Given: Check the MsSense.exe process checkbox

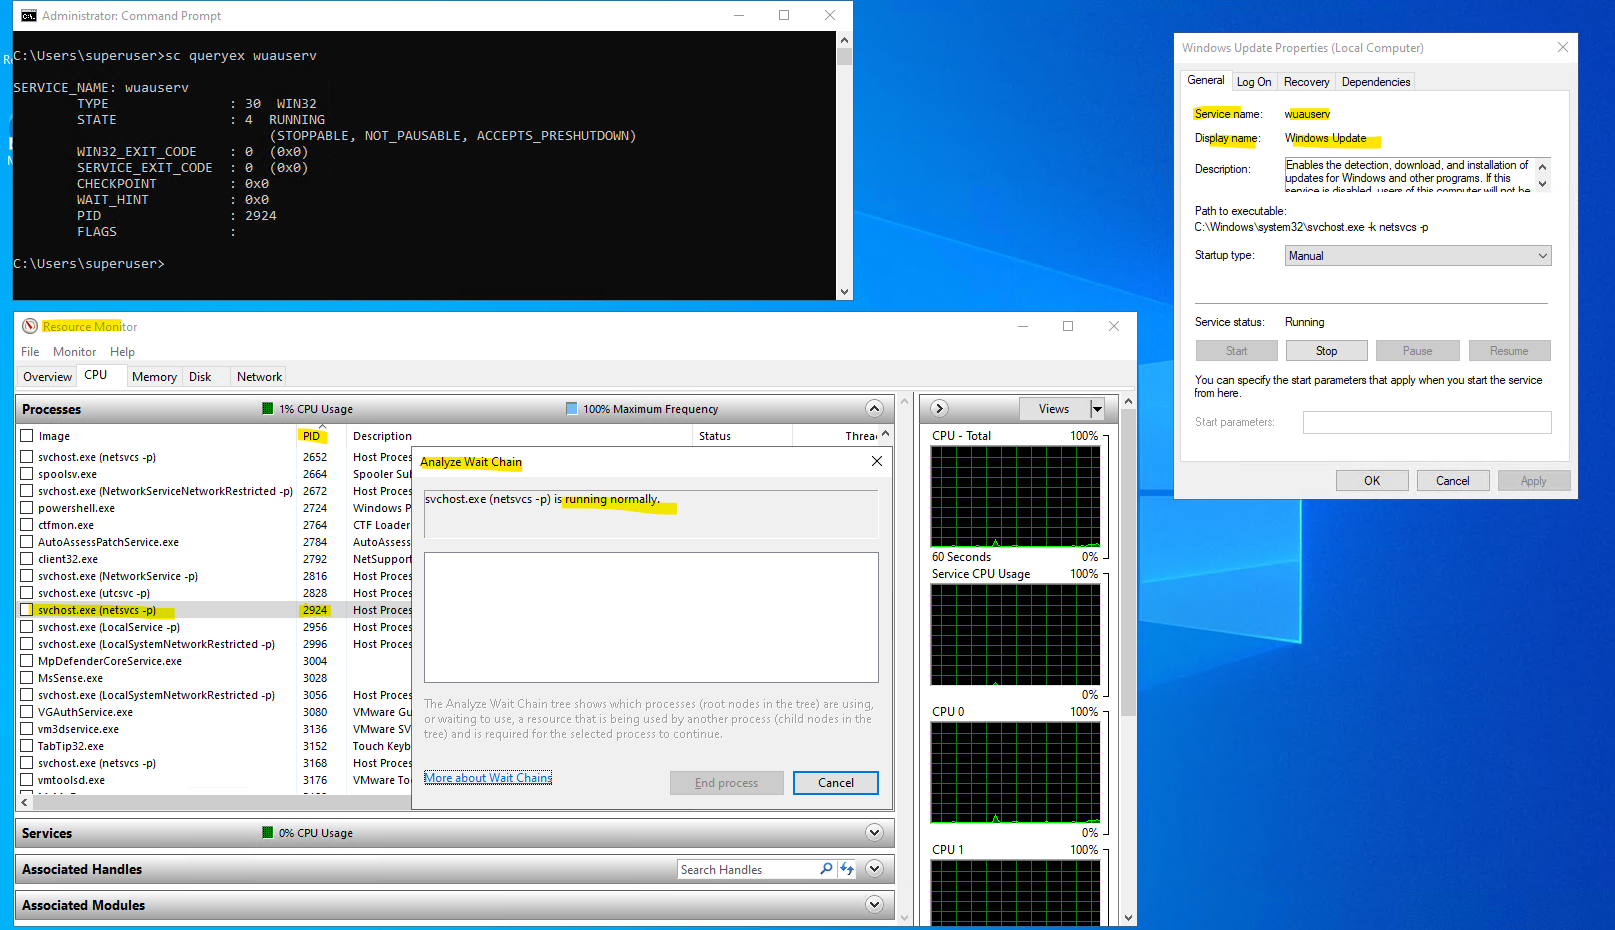Looking at the screenshot, I should coord(27,678).
